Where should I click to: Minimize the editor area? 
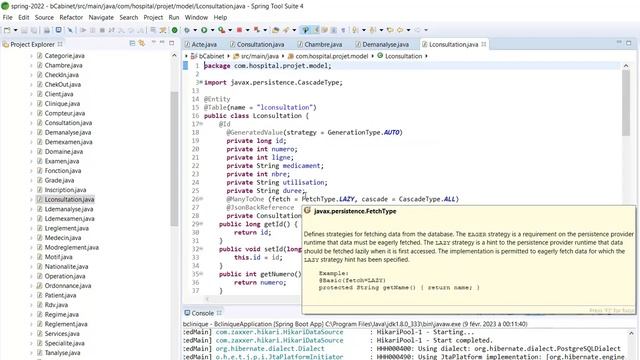pos(619,43)
